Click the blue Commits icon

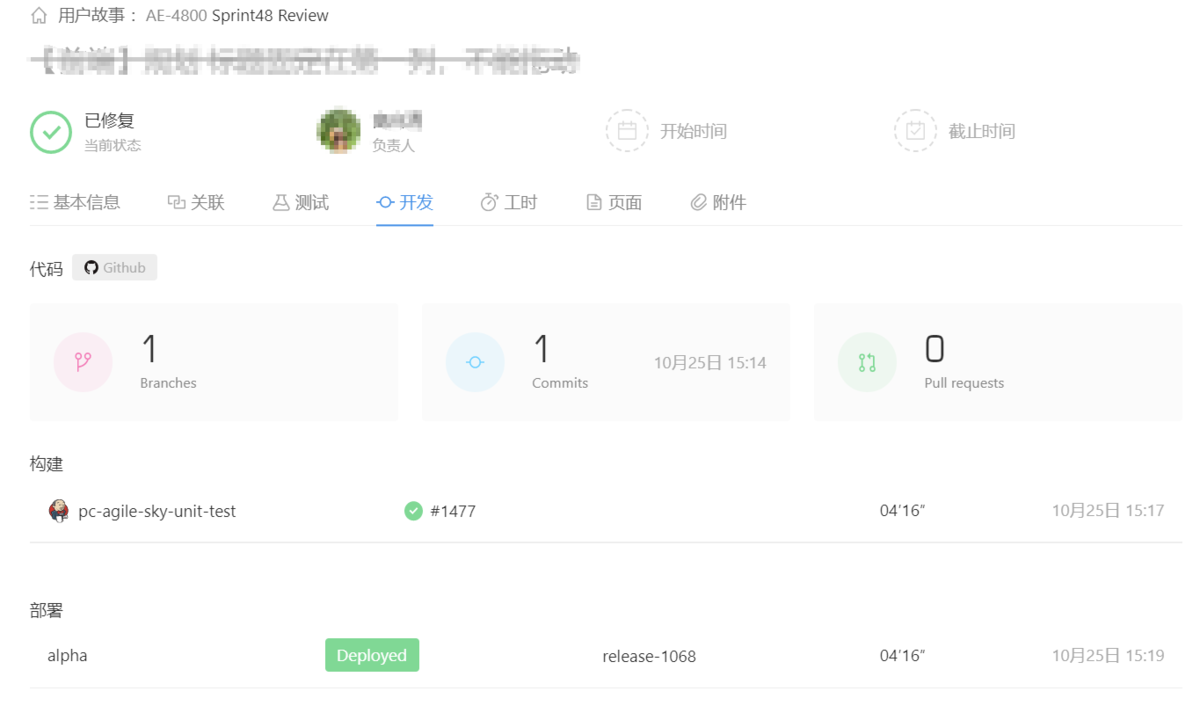click(475, 361)
